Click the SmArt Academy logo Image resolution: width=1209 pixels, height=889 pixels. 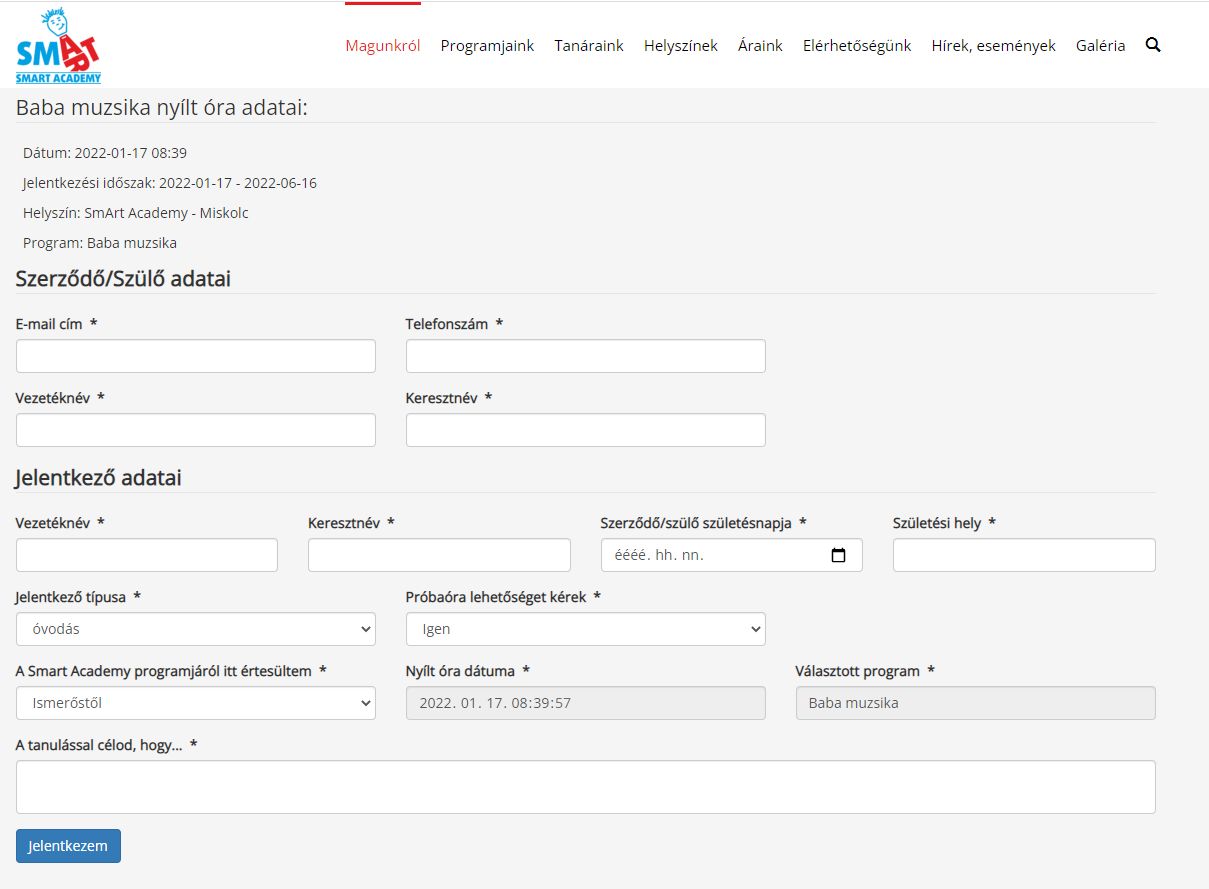pyautogui.click(x=58, y=46)
